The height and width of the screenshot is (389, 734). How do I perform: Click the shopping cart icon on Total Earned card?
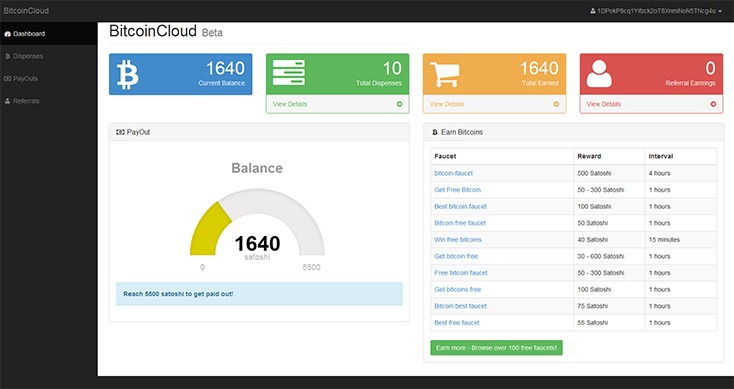[445, 74]
